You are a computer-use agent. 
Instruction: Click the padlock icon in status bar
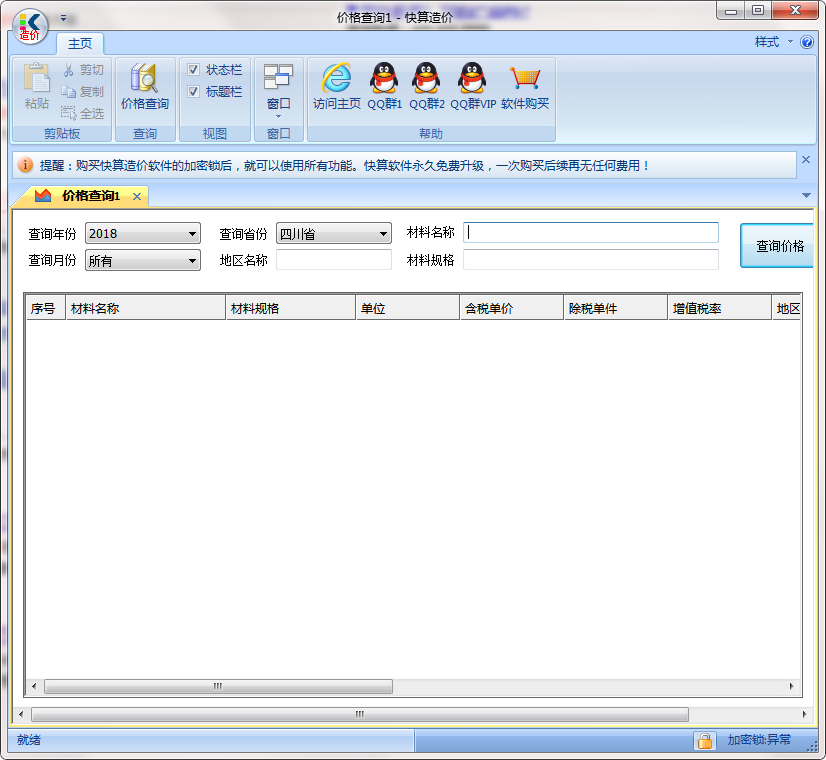705,741
